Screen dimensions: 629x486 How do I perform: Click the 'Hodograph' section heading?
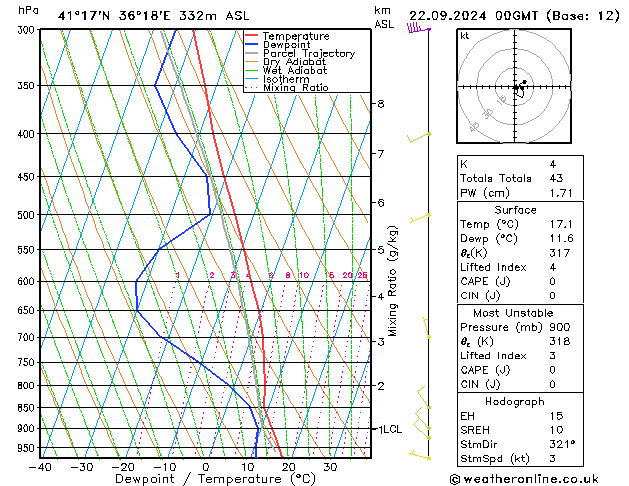515,402
